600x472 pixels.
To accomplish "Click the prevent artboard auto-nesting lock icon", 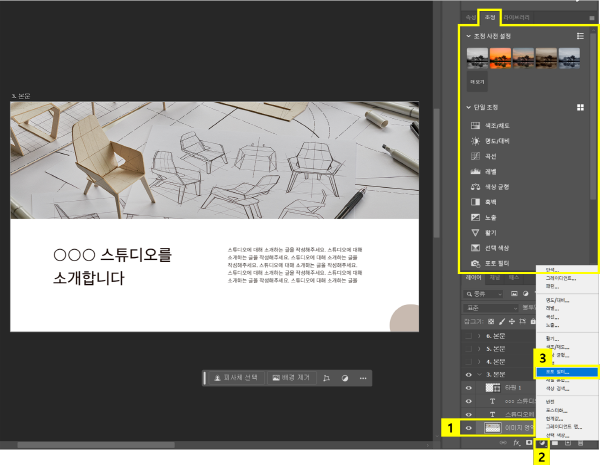I will click(522, 322).
